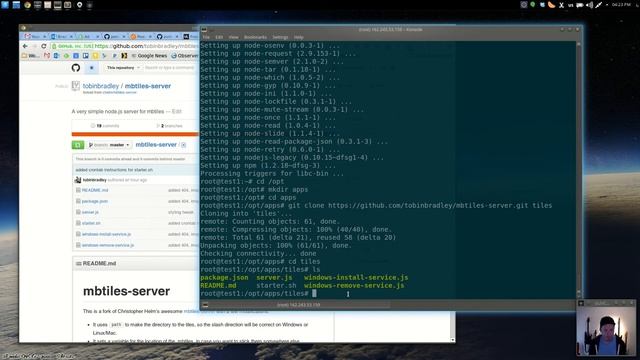
Task: Click the plus icon after mbtiles-server breadcrumb
Action: pos(183,145)
